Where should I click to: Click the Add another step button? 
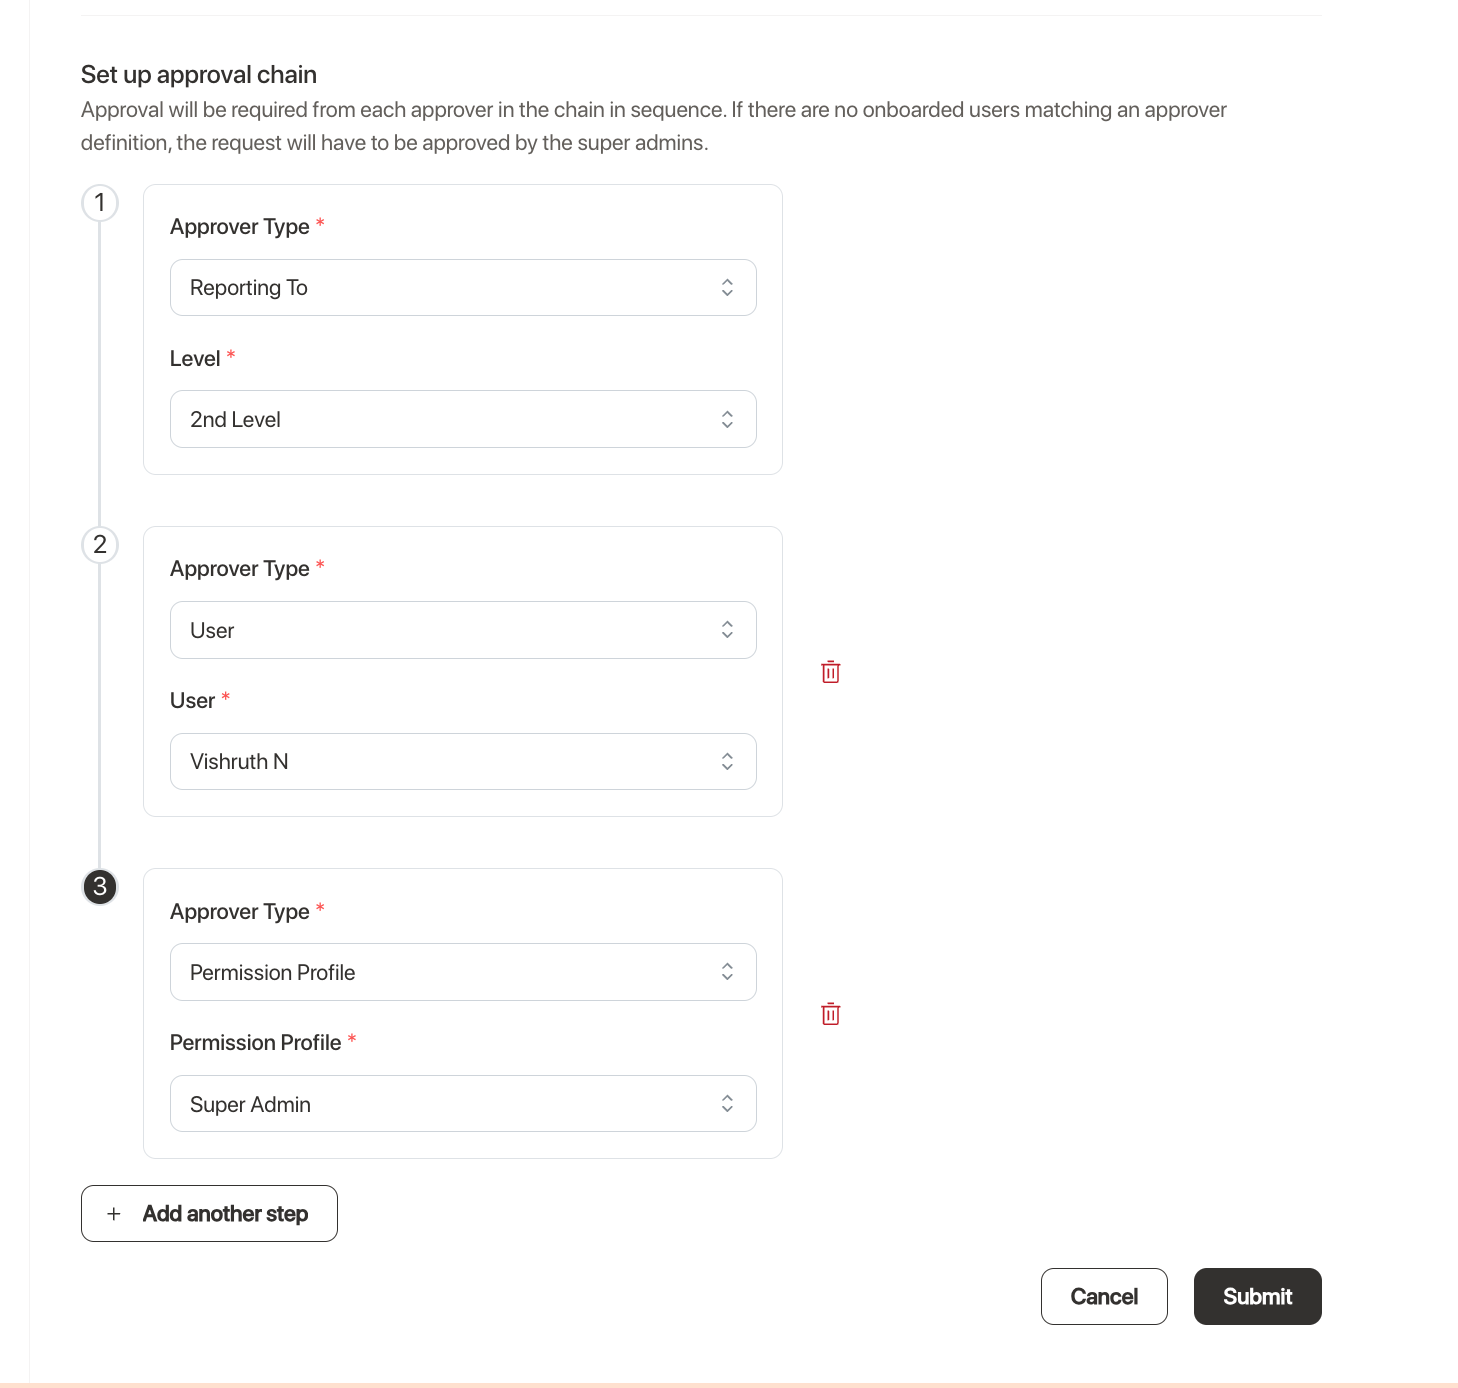click(209, 1214)
